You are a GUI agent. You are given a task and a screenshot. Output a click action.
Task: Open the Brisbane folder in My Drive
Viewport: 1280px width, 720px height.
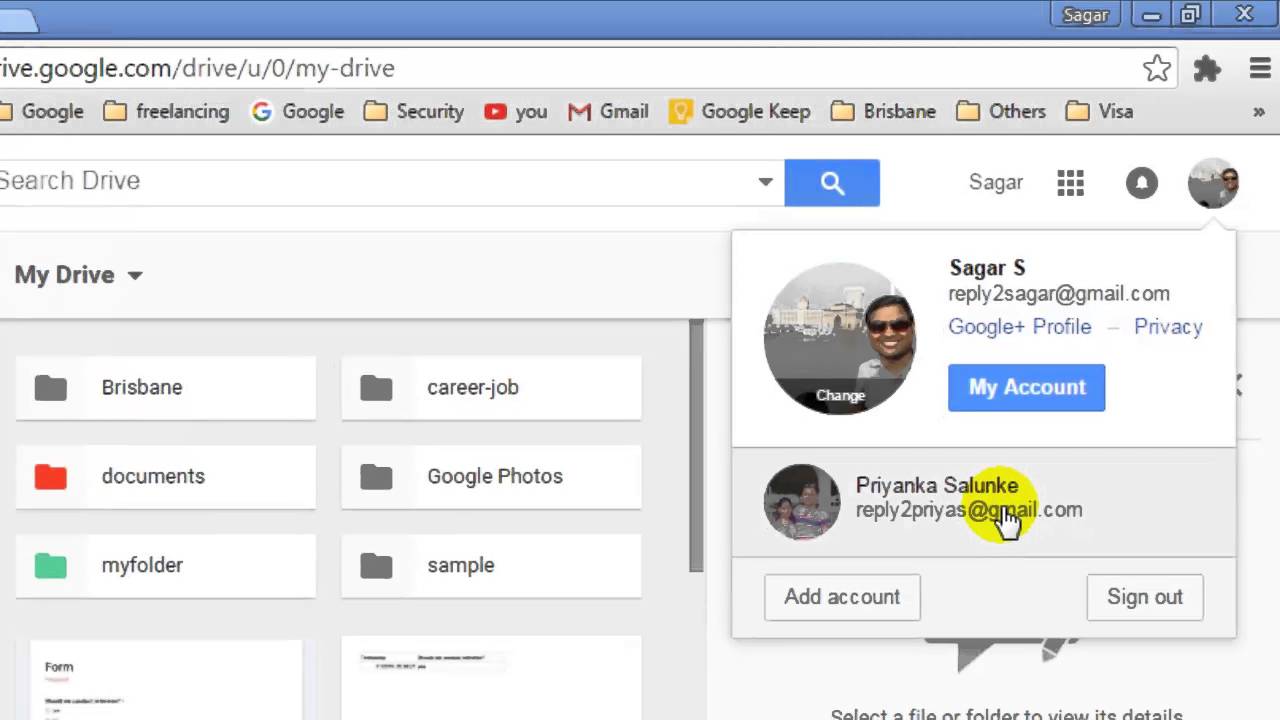166,387
